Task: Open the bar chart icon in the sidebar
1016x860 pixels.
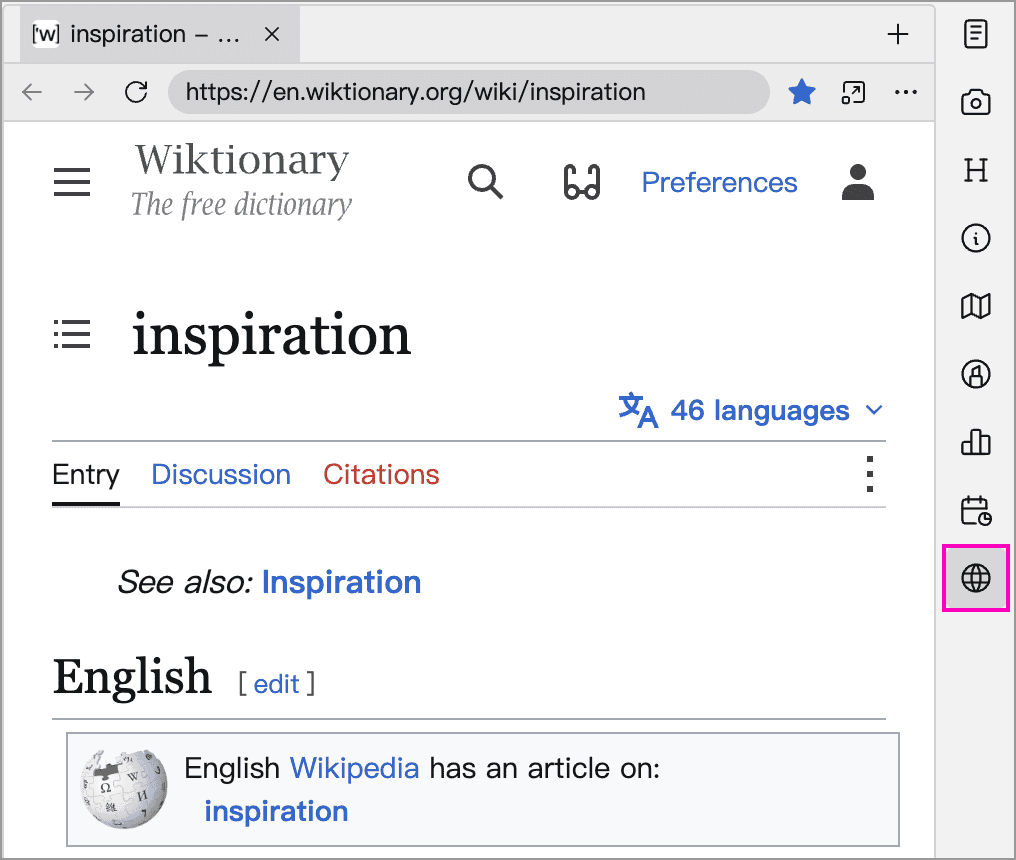Action: (x=975, y=442)
